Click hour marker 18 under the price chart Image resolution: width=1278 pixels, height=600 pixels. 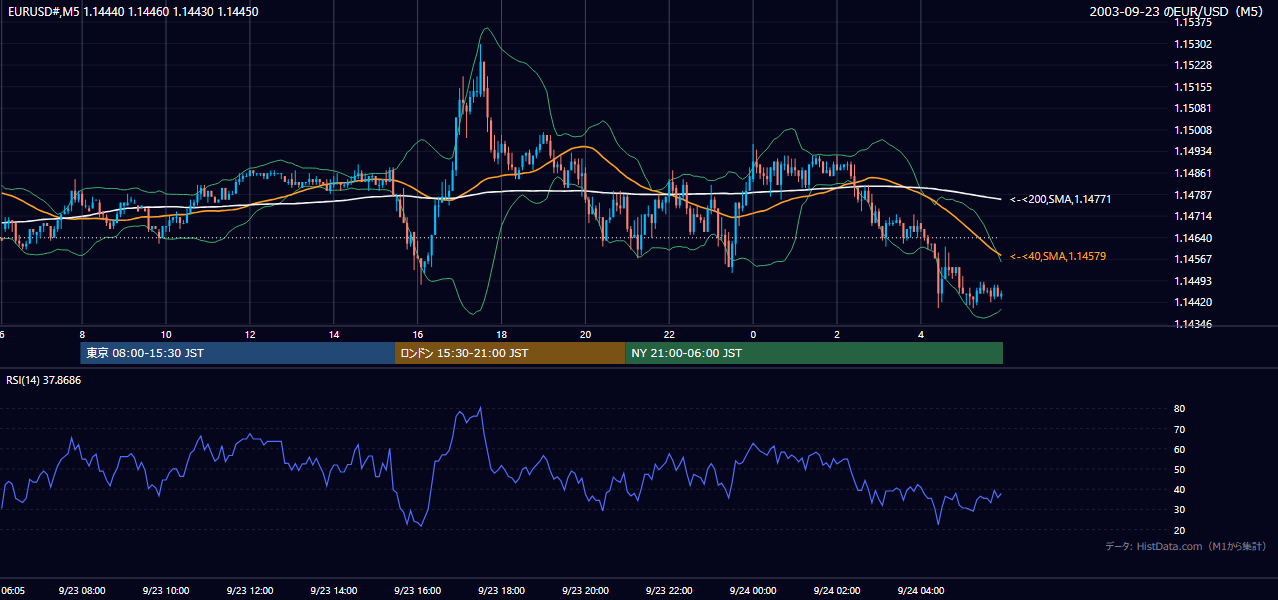pos(502,334)
